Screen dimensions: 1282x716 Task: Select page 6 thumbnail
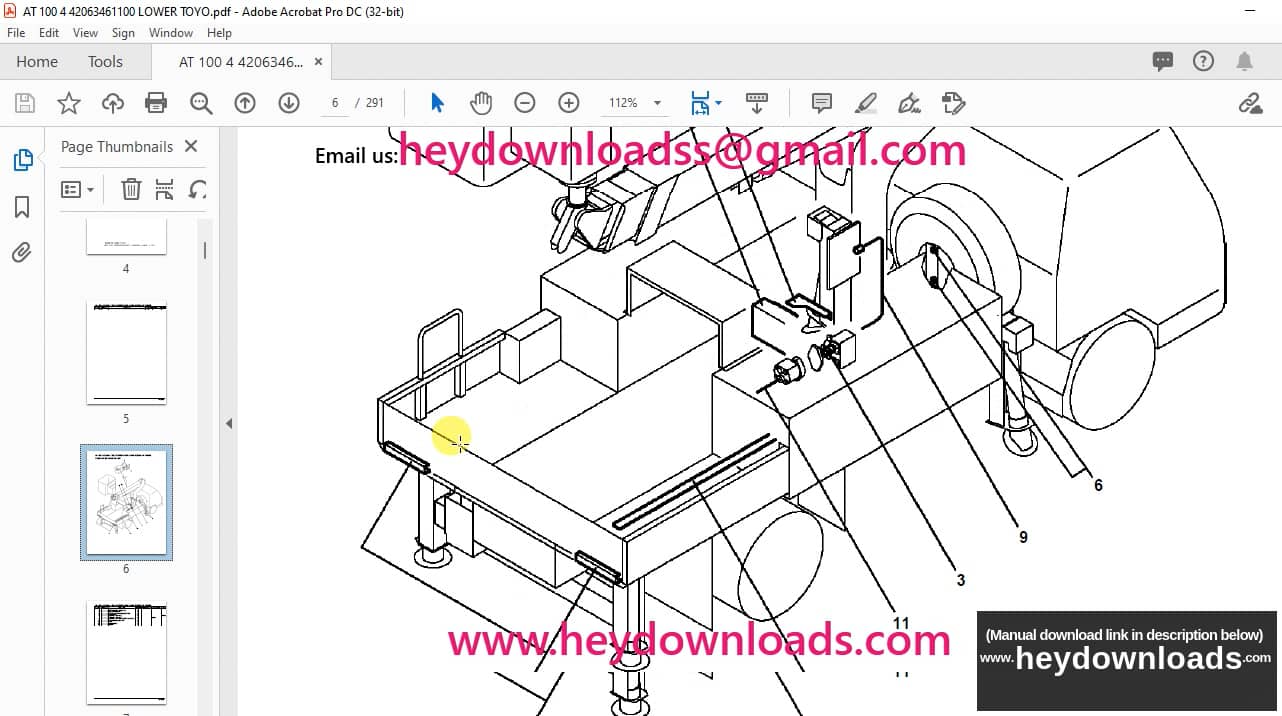pyautogui.click(x=126, y=502)
